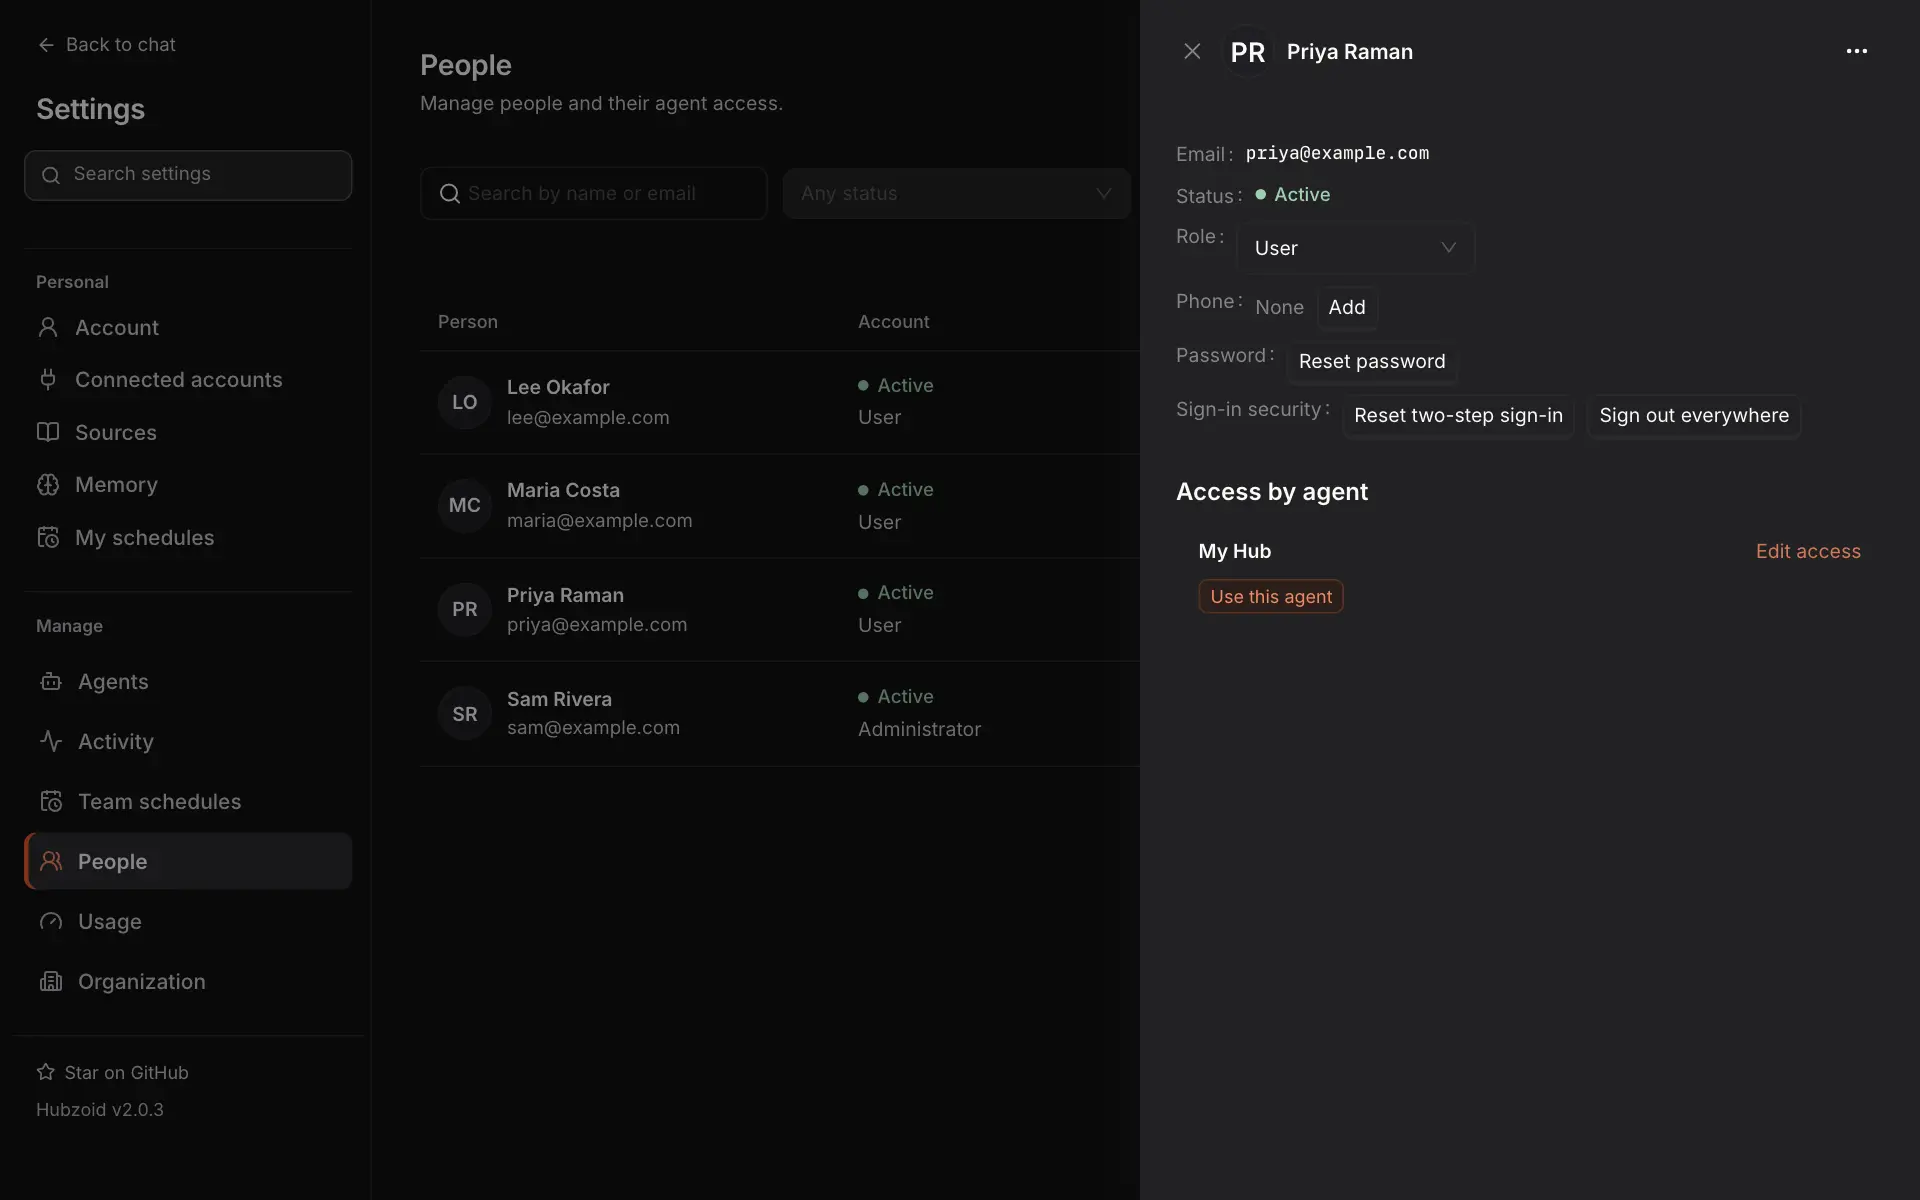Click the Connected accounts plug icon
This screenshot has width=1920, height=1200.
[48, 379]
